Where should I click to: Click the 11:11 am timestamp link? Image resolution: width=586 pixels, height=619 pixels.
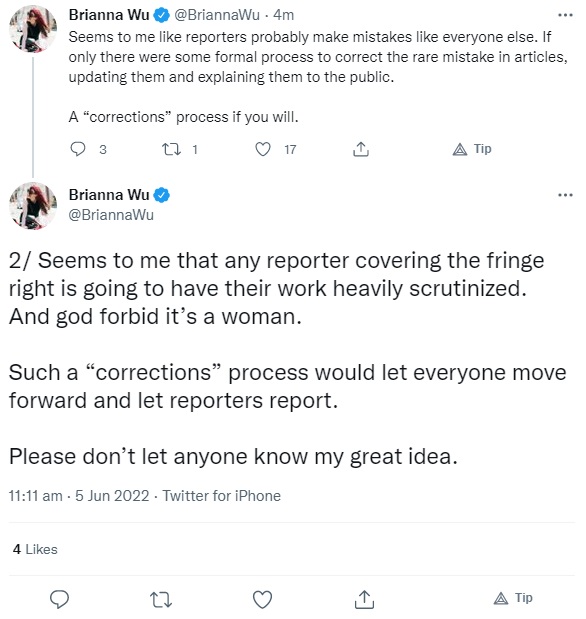[x=36, y=496]
